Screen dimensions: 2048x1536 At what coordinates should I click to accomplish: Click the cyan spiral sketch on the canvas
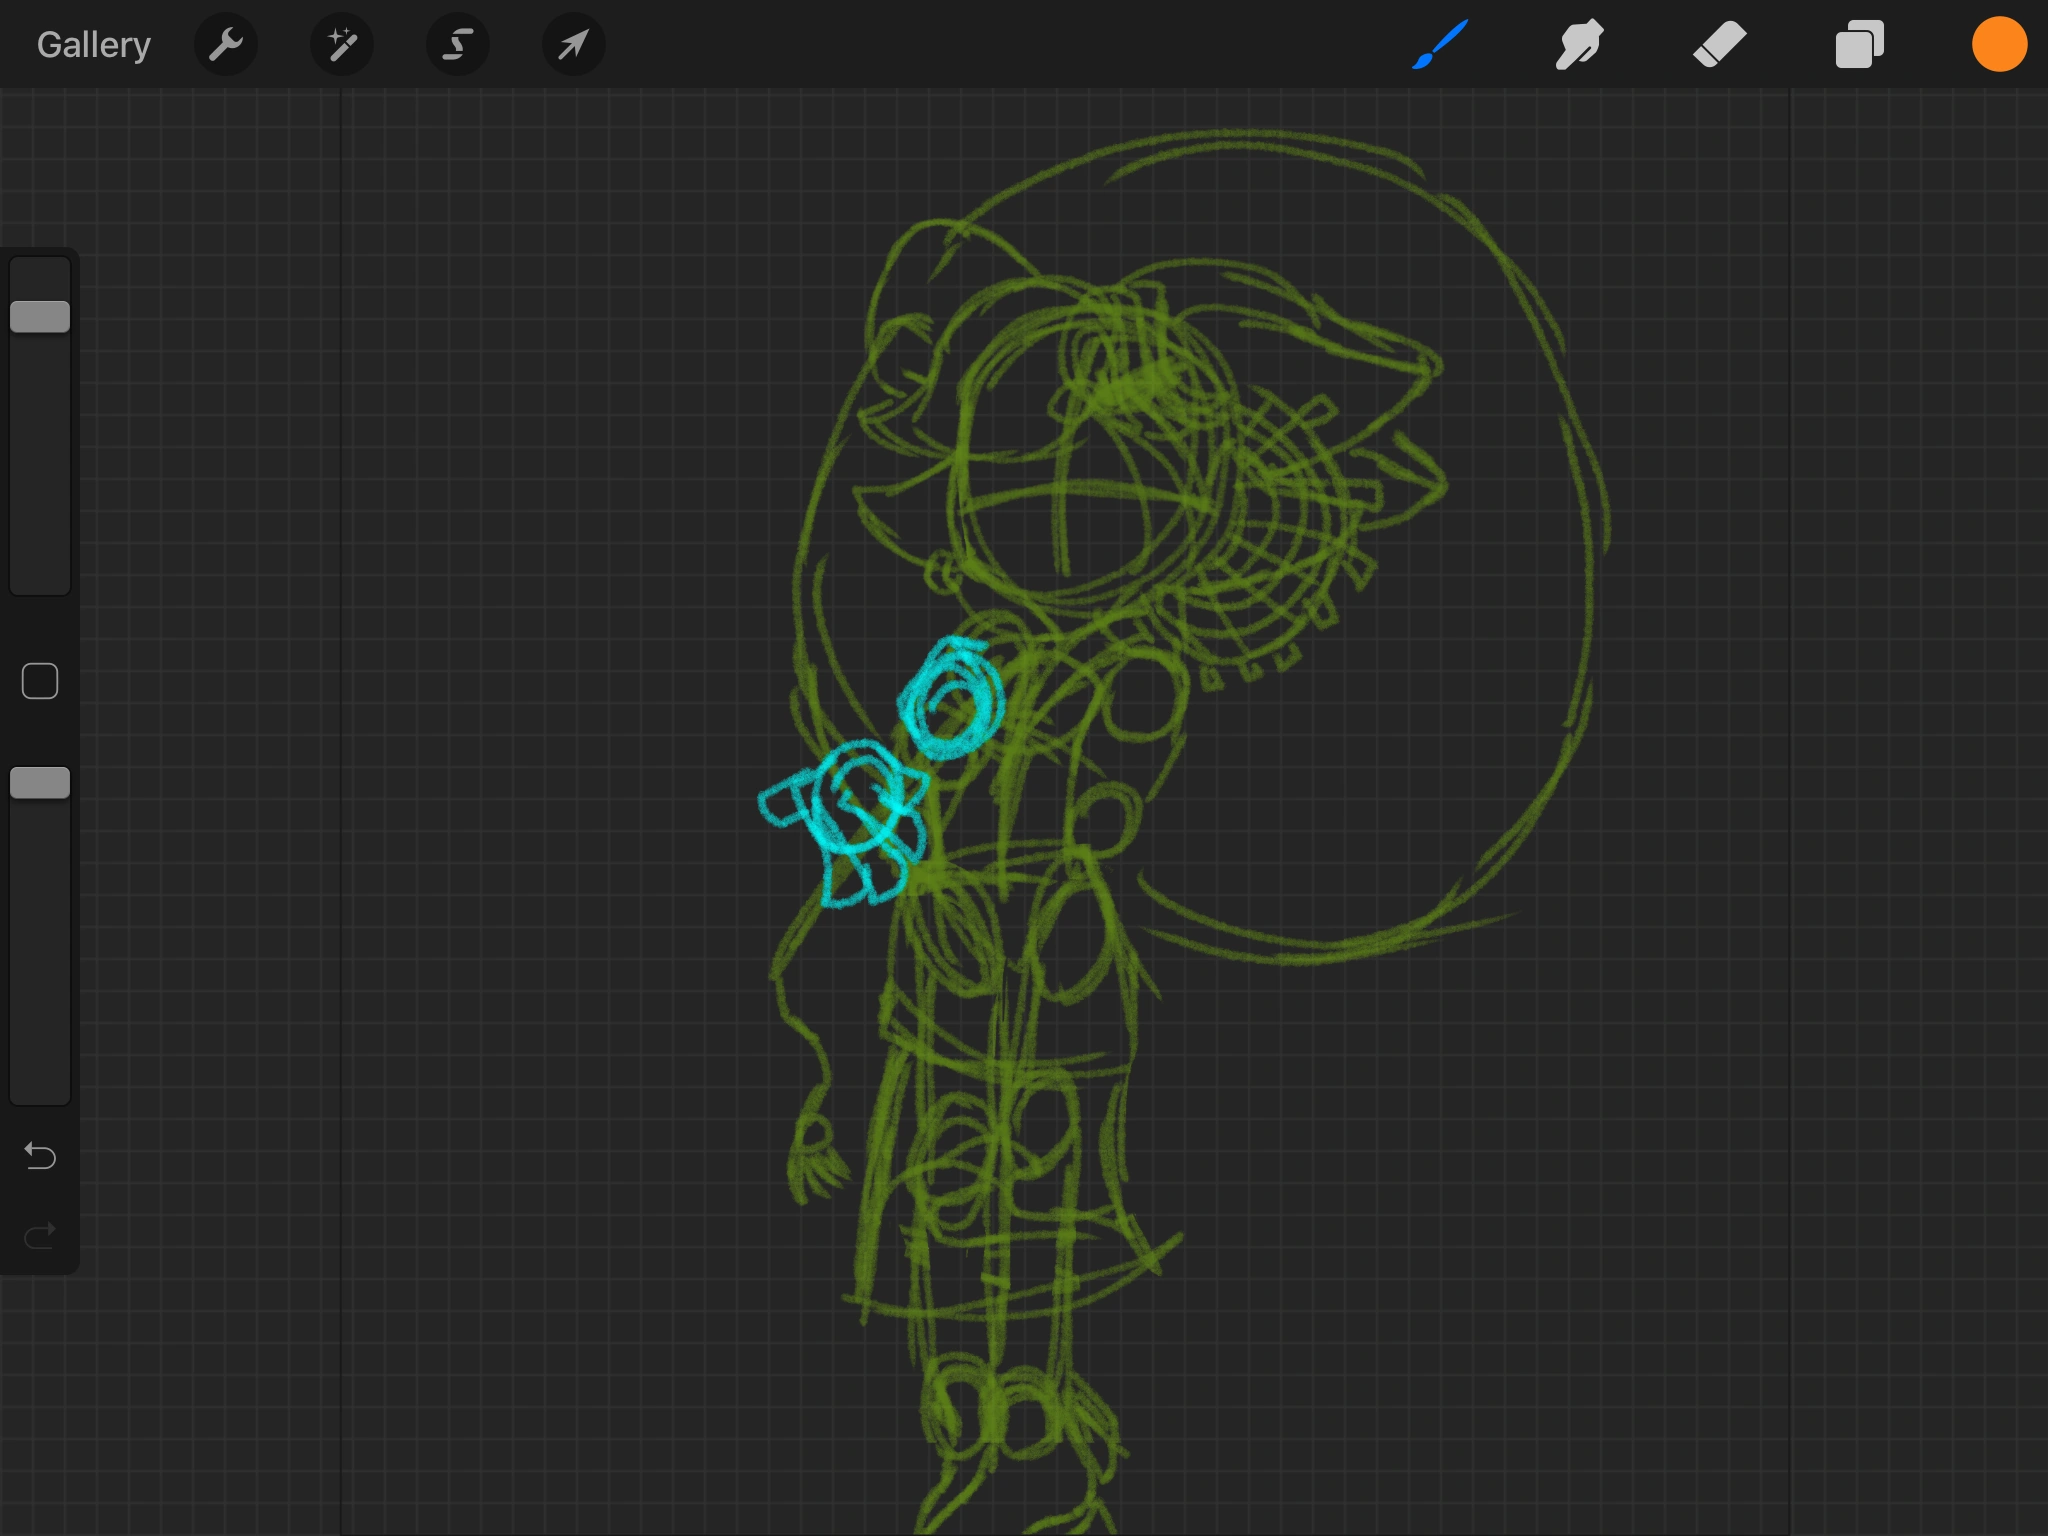(951, 698)
